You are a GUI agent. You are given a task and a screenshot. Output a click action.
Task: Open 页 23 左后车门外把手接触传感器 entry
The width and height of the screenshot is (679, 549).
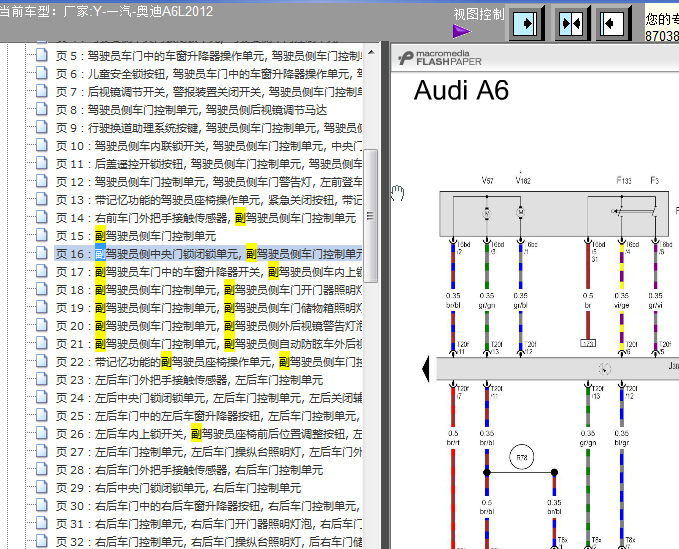coord(189,380)
